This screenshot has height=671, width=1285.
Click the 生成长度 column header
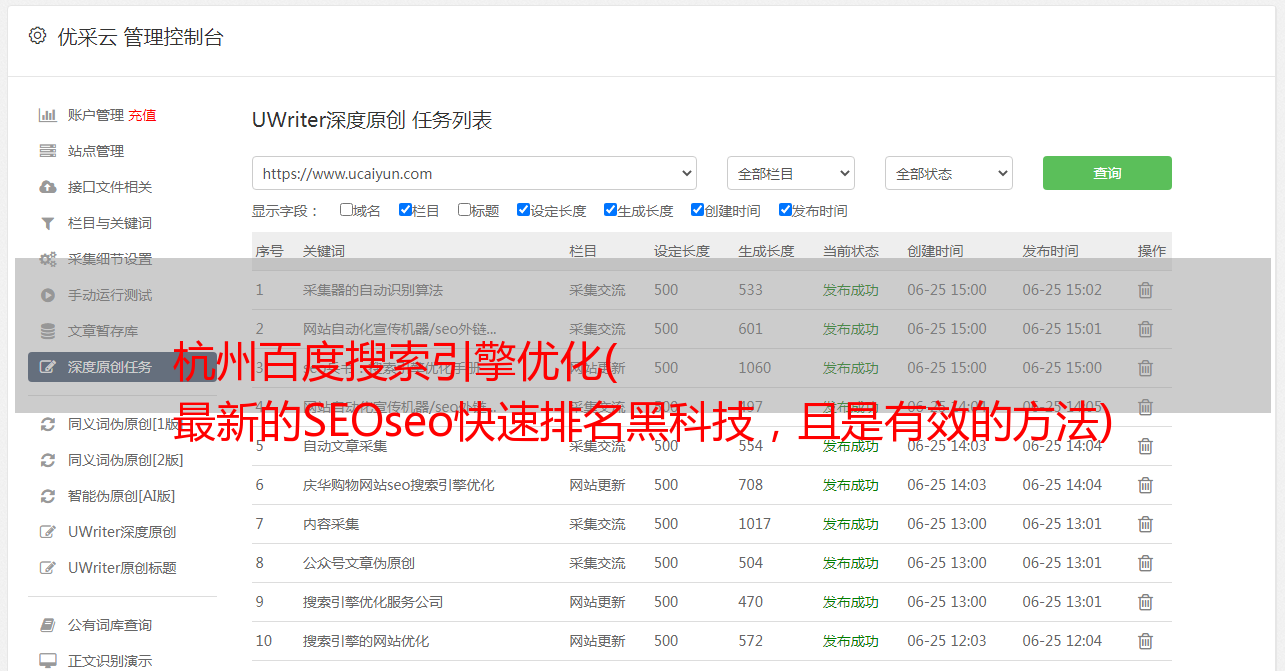click(x=766, y=251)
